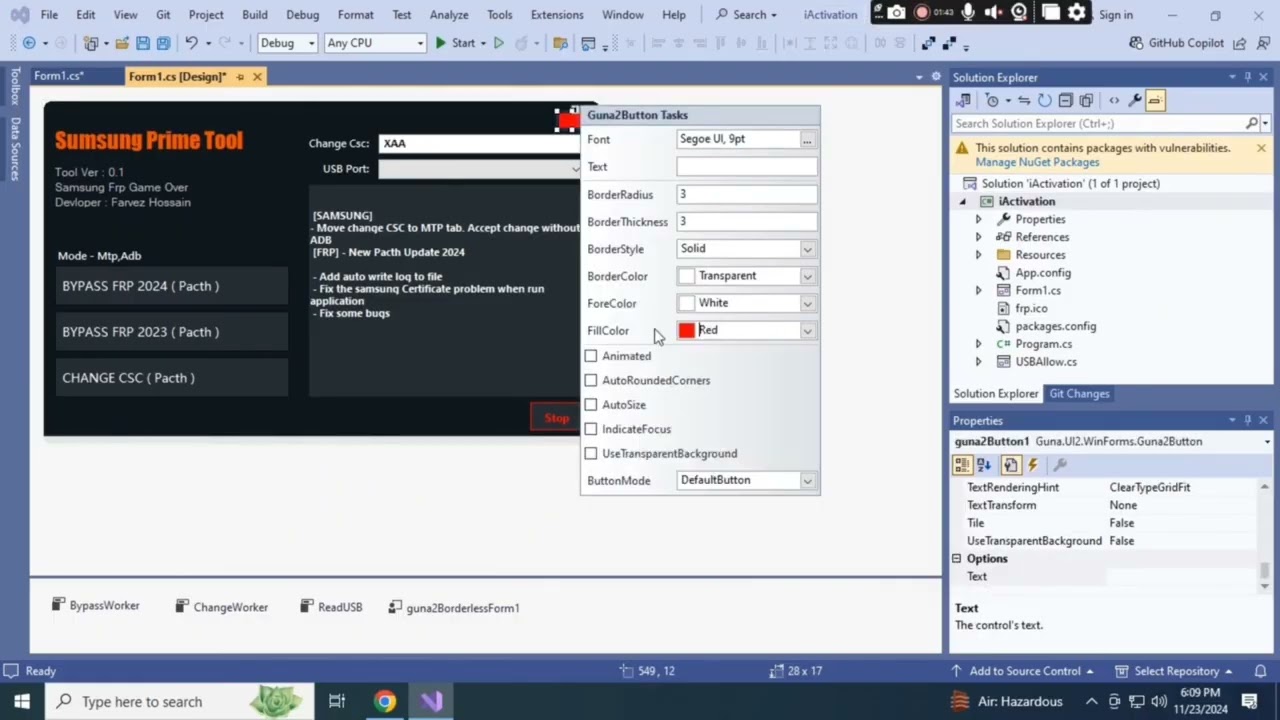The image size is (1280, 720).
Task: Click the Solution Explorer search magnifier icon
Action: coord(1252,123)
